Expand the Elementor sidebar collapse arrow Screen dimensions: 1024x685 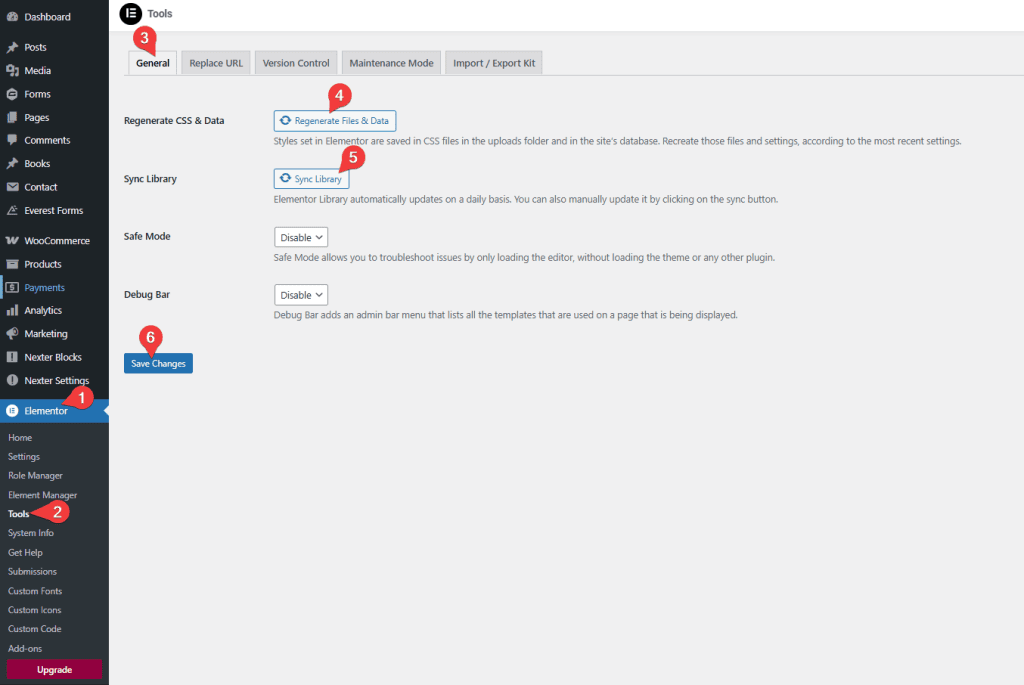click(x=103, y=410)
